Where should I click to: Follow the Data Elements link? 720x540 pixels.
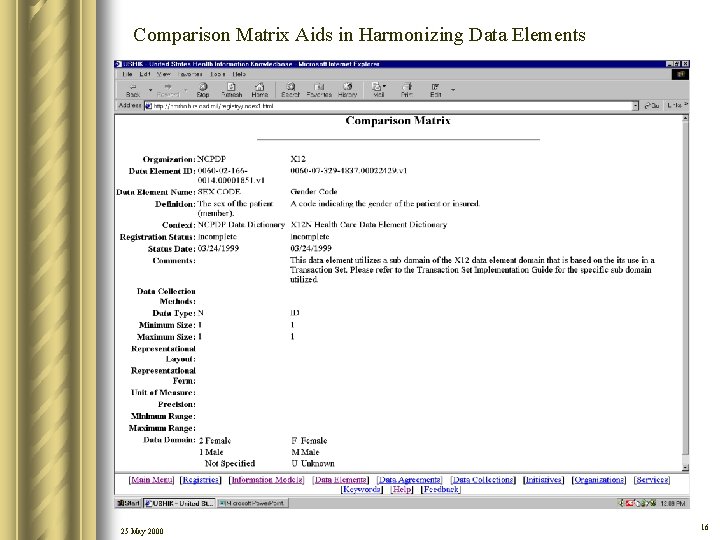pos(340,480)
